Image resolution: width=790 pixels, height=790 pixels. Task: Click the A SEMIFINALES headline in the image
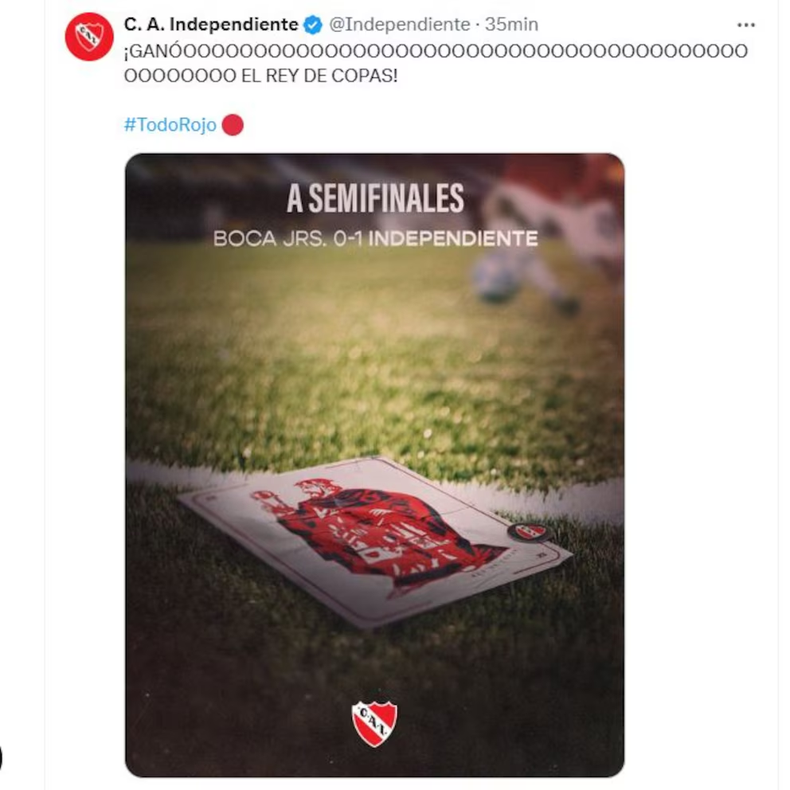[x=375, y=199]
